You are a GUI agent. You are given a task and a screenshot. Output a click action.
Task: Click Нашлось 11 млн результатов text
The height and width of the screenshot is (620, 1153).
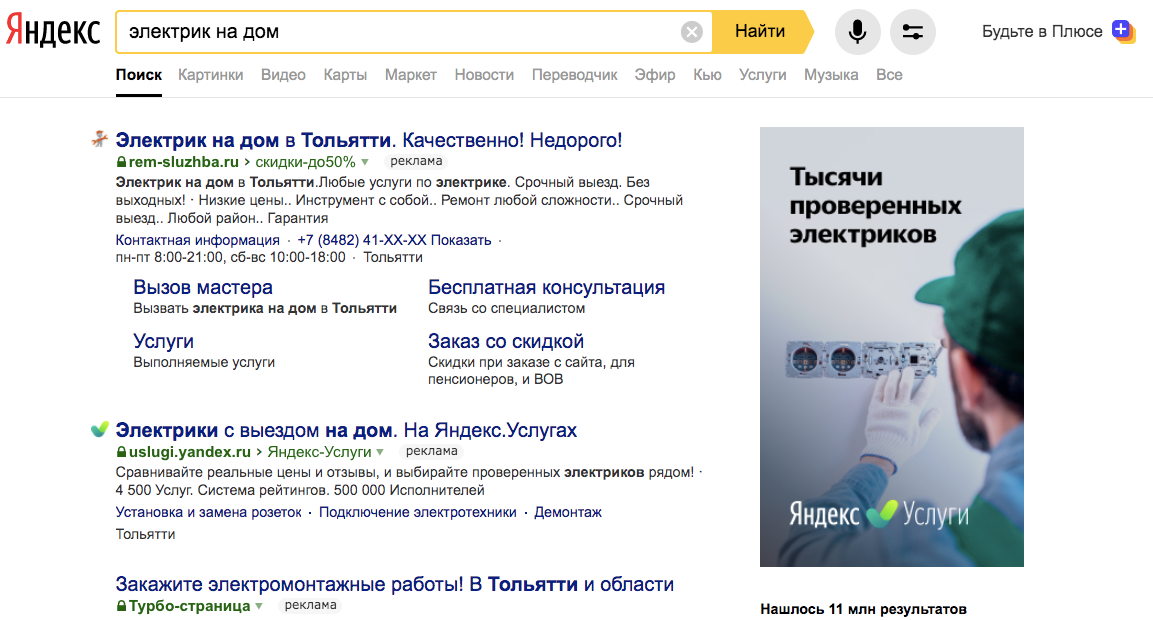click(x=863, y=609)
